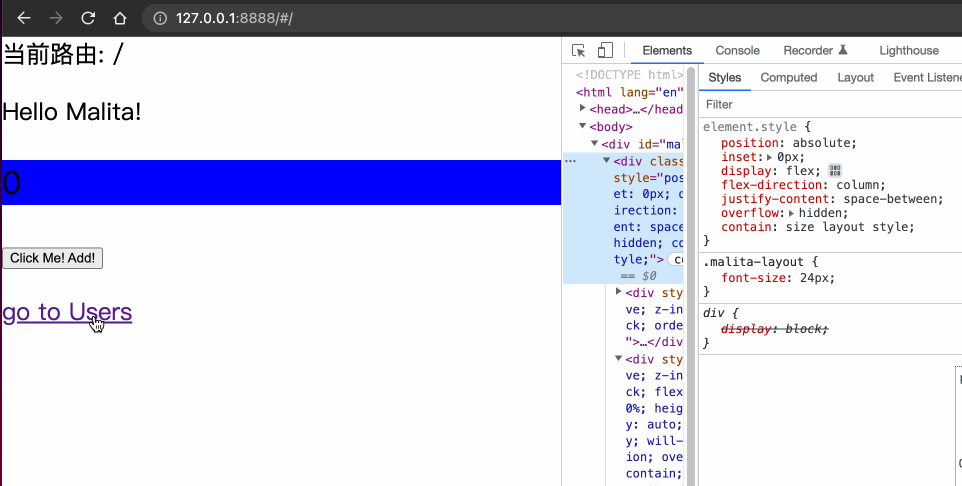Screen dimensions: 962x486
Task: Collapse the selected div class node
Action: click(606, 160)
